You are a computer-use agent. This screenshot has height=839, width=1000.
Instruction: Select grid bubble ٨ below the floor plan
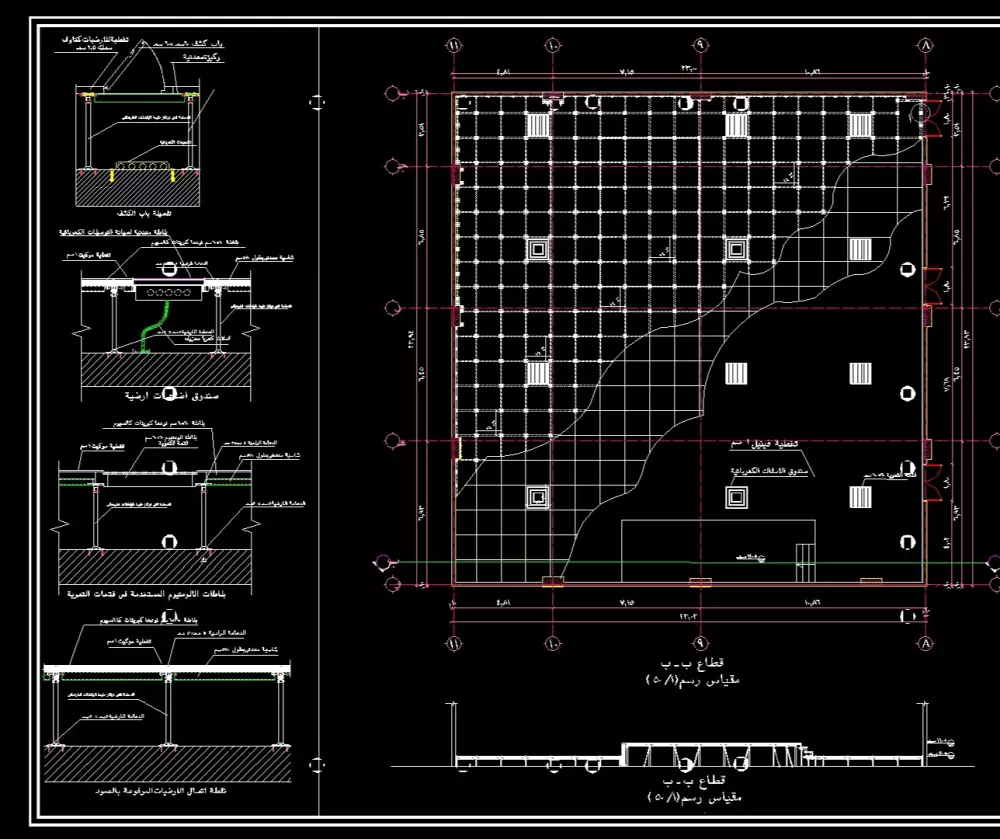pos(925,643)
